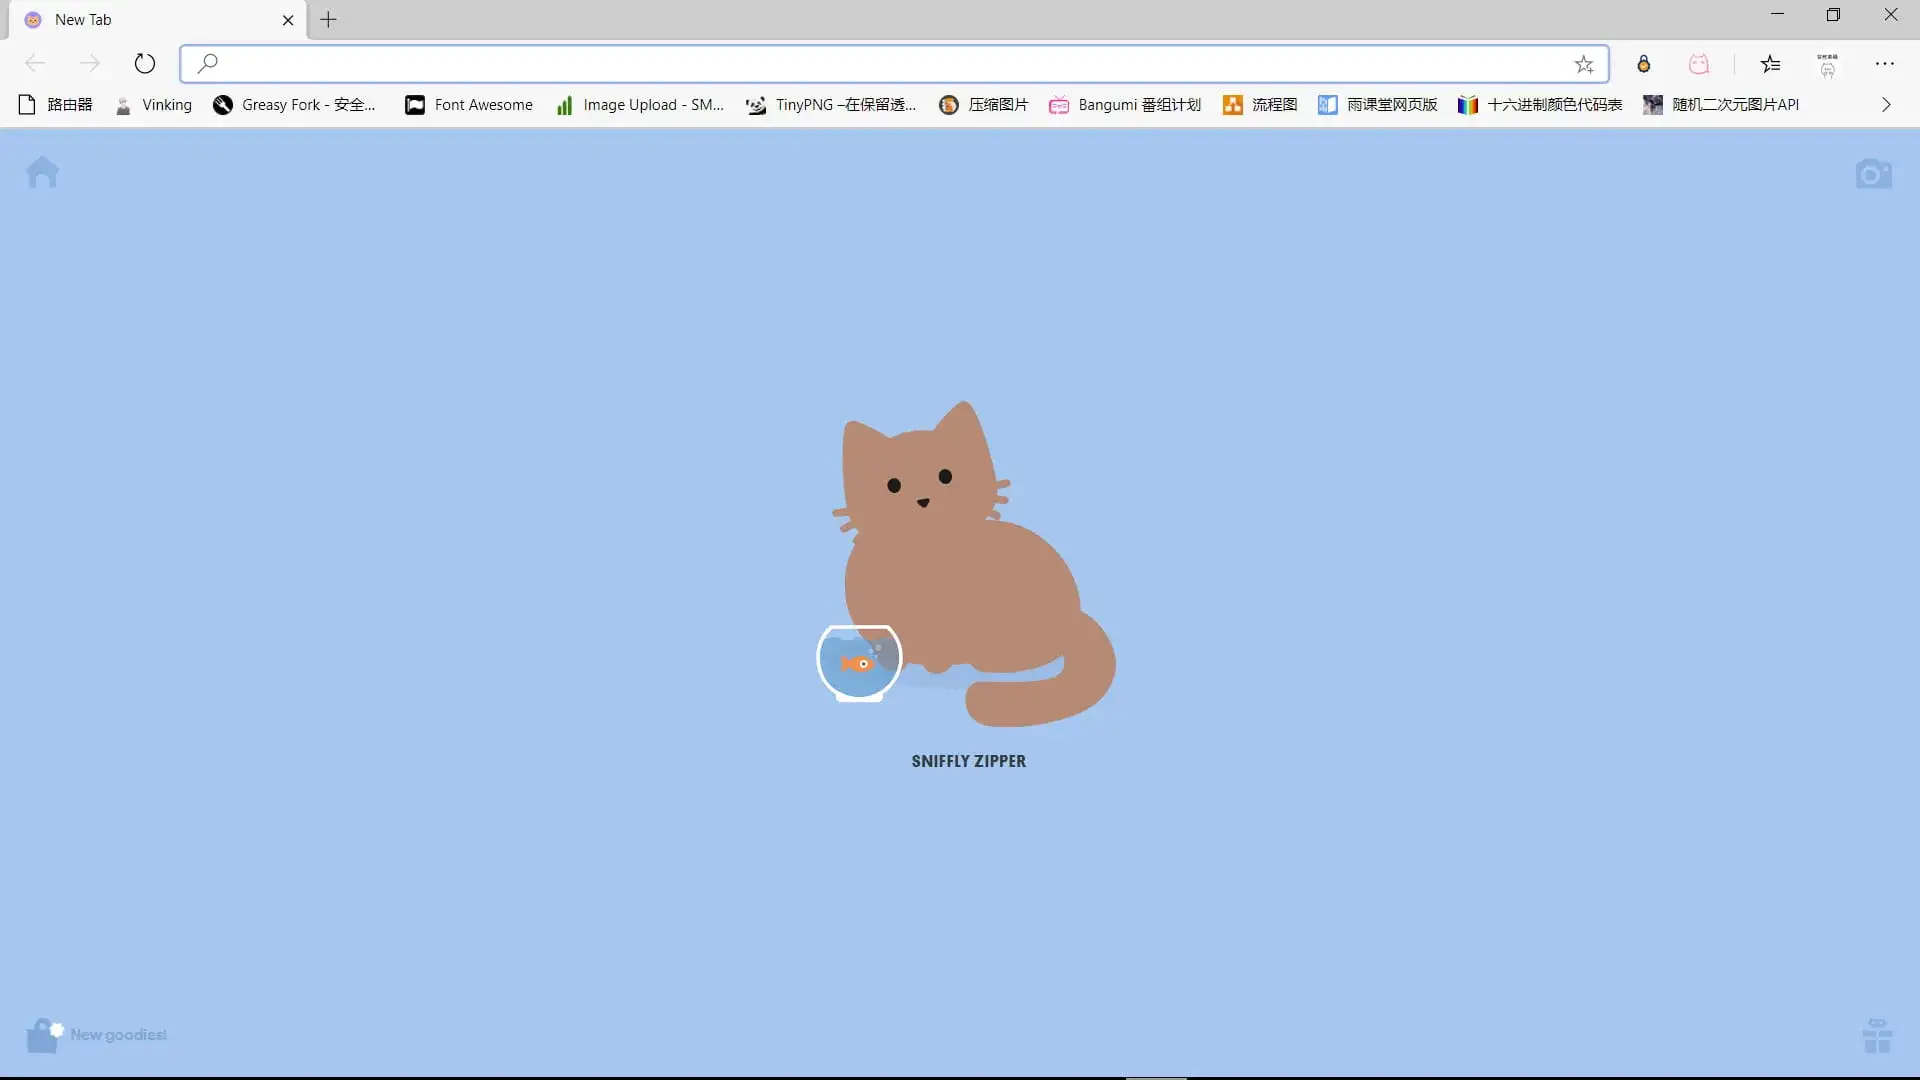This screenshot has height=1080, width=1920.
Task: Close the New Tab tab
Action: tap(288, 20)
